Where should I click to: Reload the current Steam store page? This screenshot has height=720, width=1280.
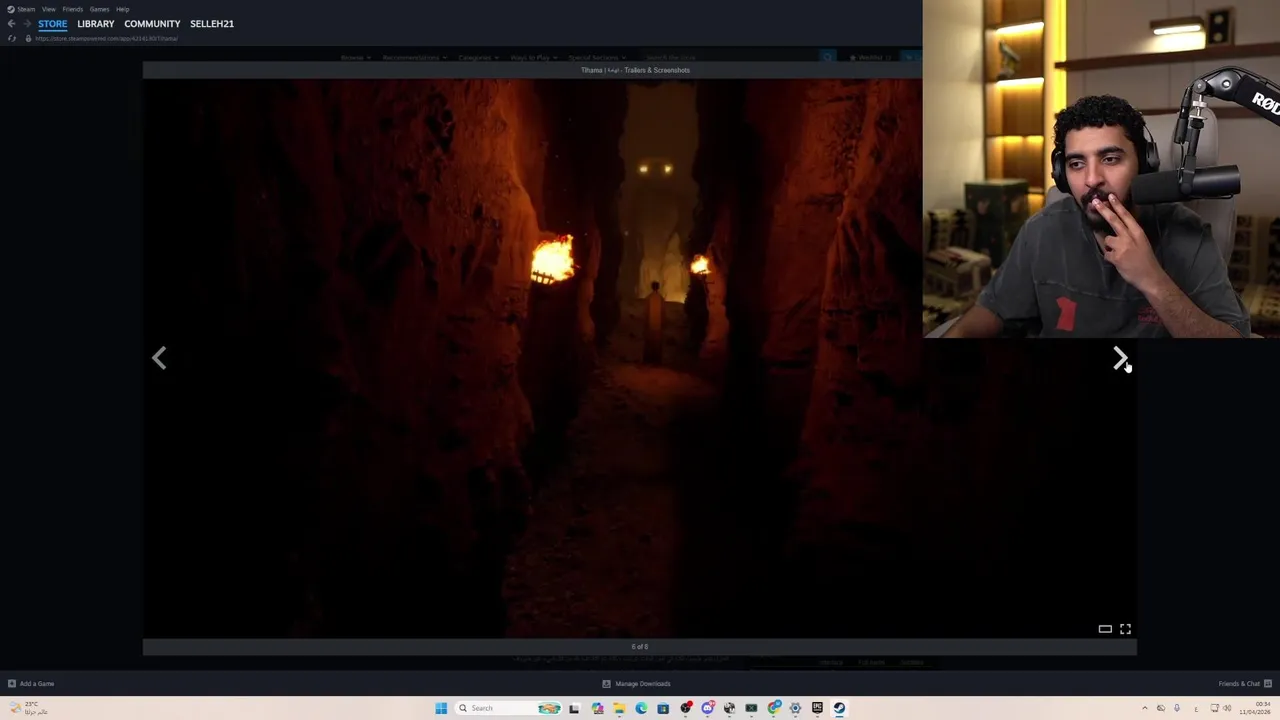(x=11, y=38)
